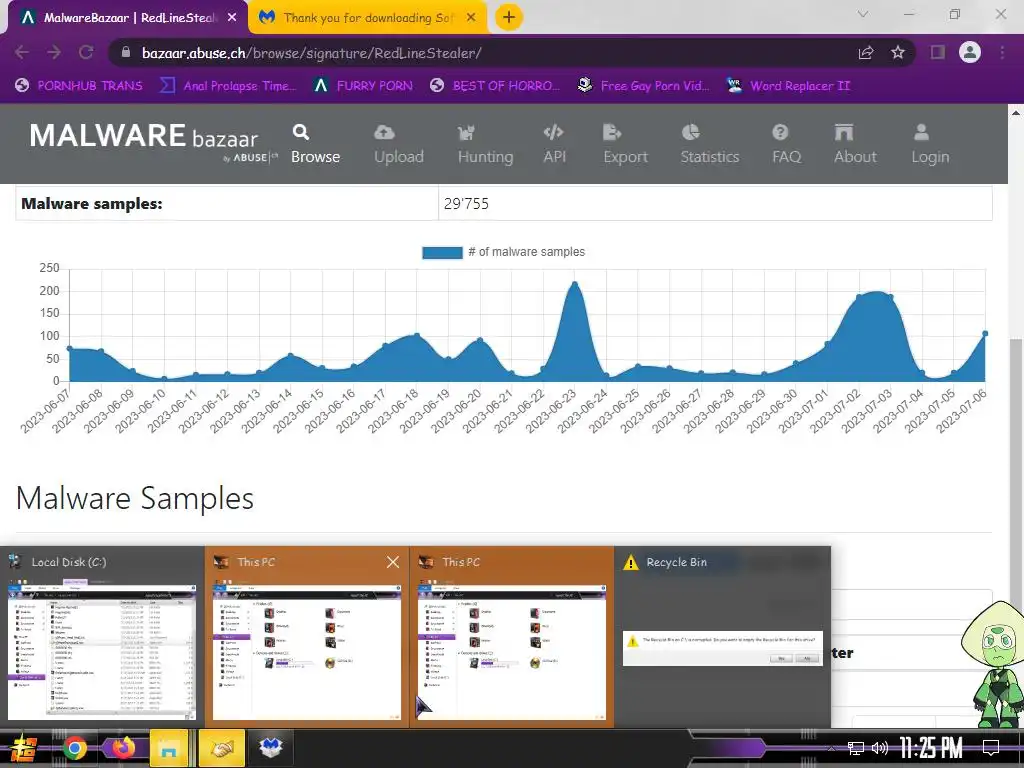Select the Local Disk (C:) window preview

coord(102,637)
